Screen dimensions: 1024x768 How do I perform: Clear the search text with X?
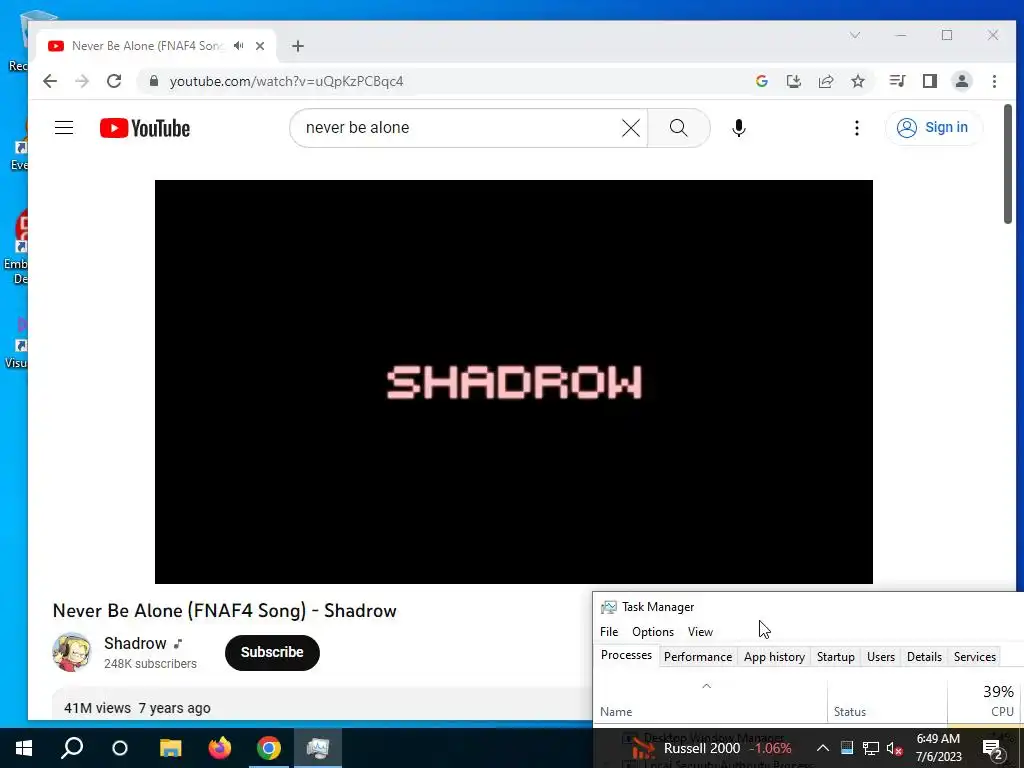[631, 128]
